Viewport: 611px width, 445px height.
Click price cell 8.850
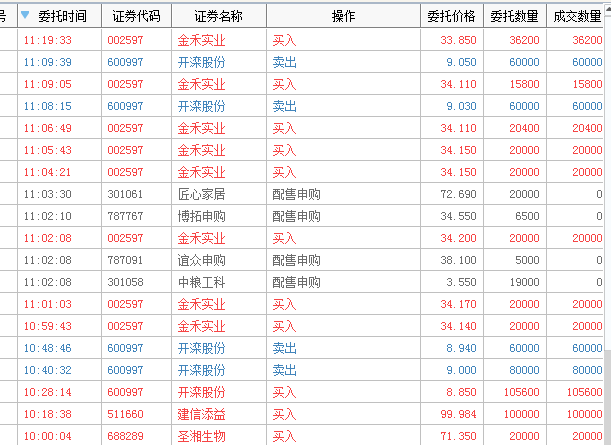pos(461,392)
